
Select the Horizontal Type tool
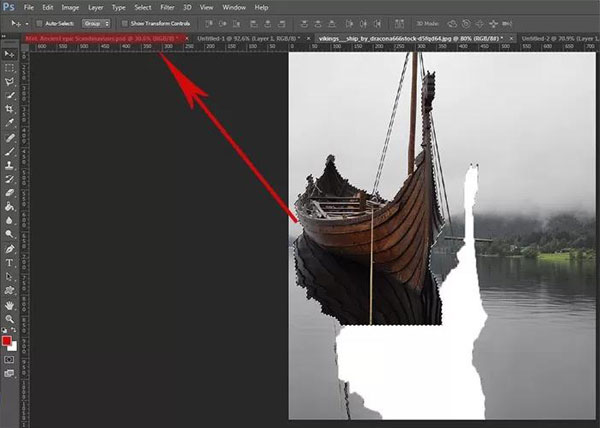click(9, 263)
